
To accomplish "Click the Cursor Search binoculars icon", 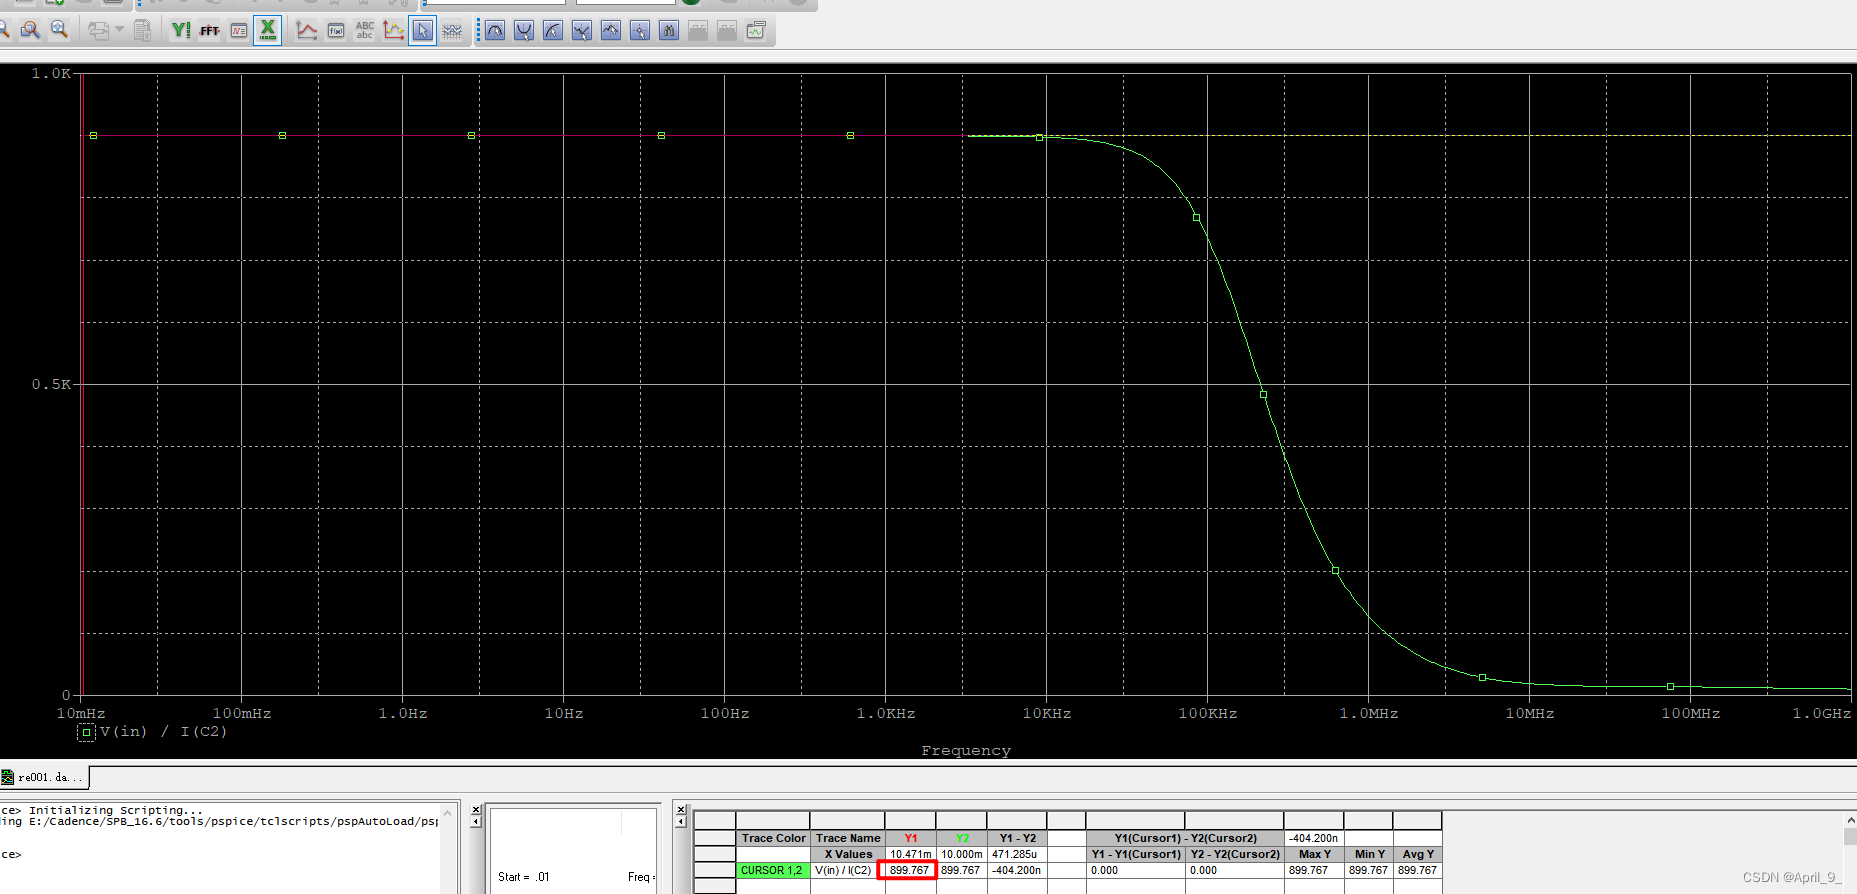I will [669, 30].
